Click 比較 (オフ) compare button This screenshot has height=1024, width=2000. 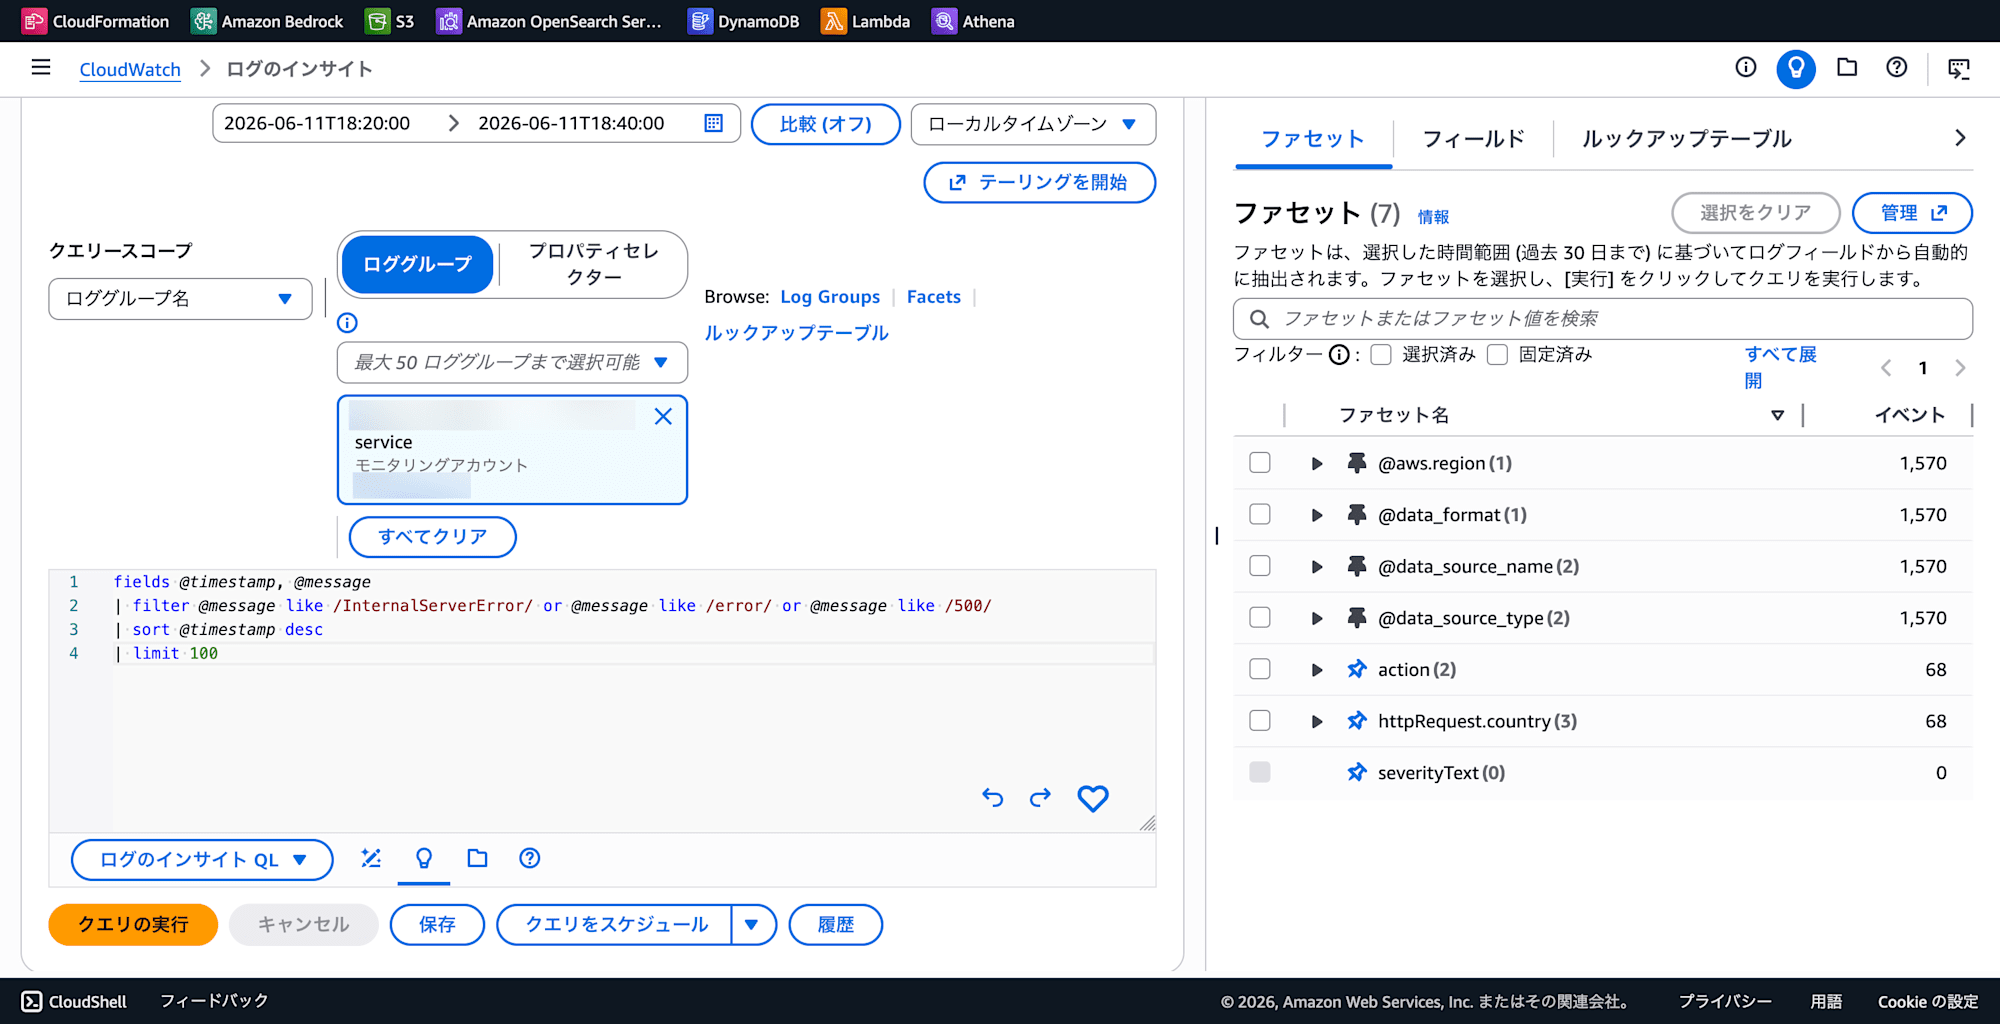[826, 124]
